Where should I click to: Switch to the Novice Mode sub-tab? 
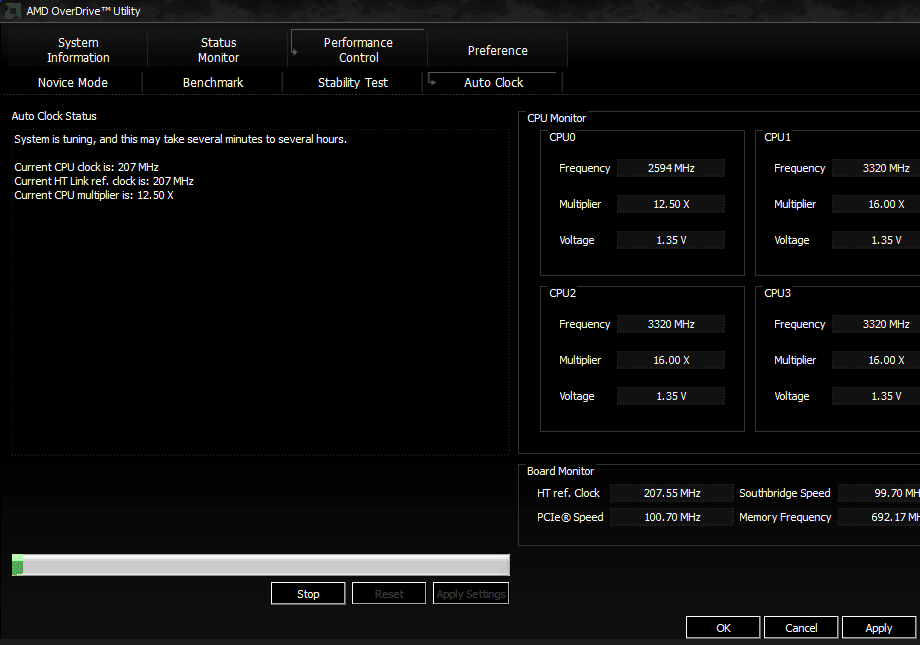(x=73, y=83)
